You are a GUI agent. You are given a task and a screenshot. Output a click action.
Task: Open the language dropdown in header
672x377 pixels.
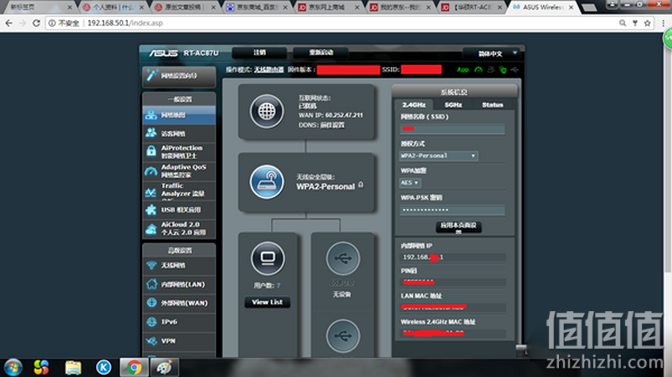point(493,54)
